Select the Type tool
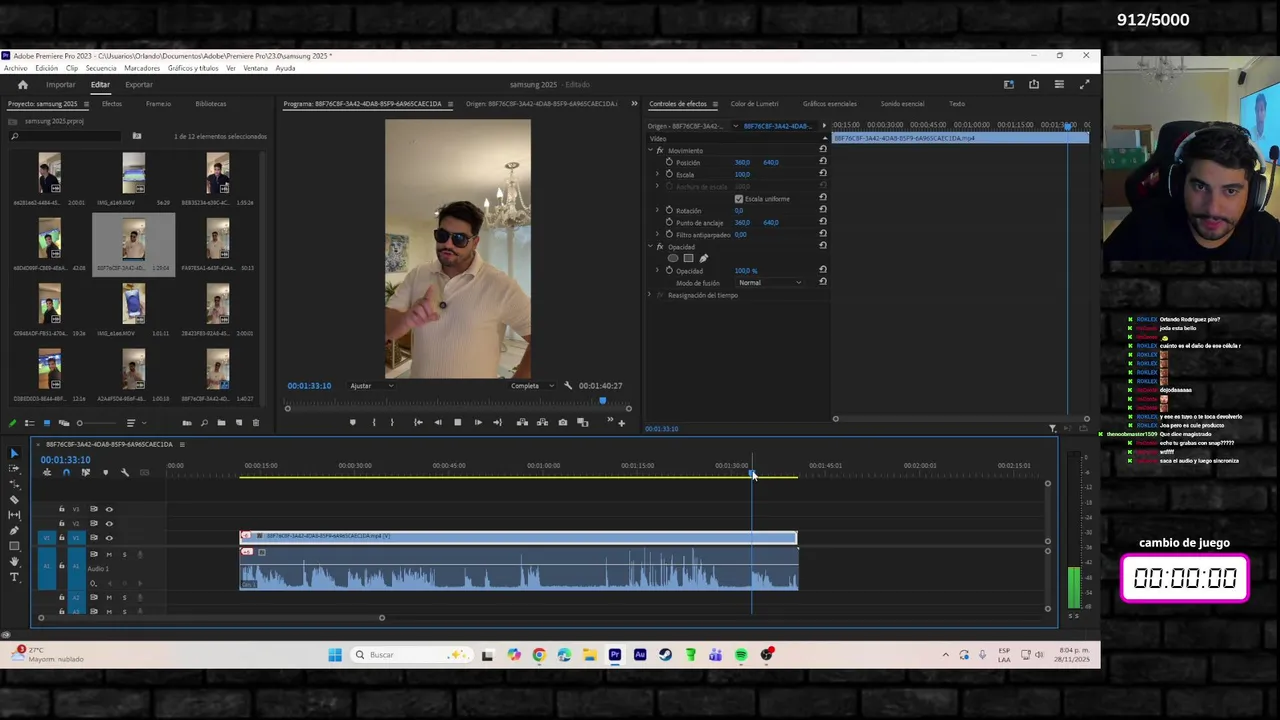 pos(14,577)
